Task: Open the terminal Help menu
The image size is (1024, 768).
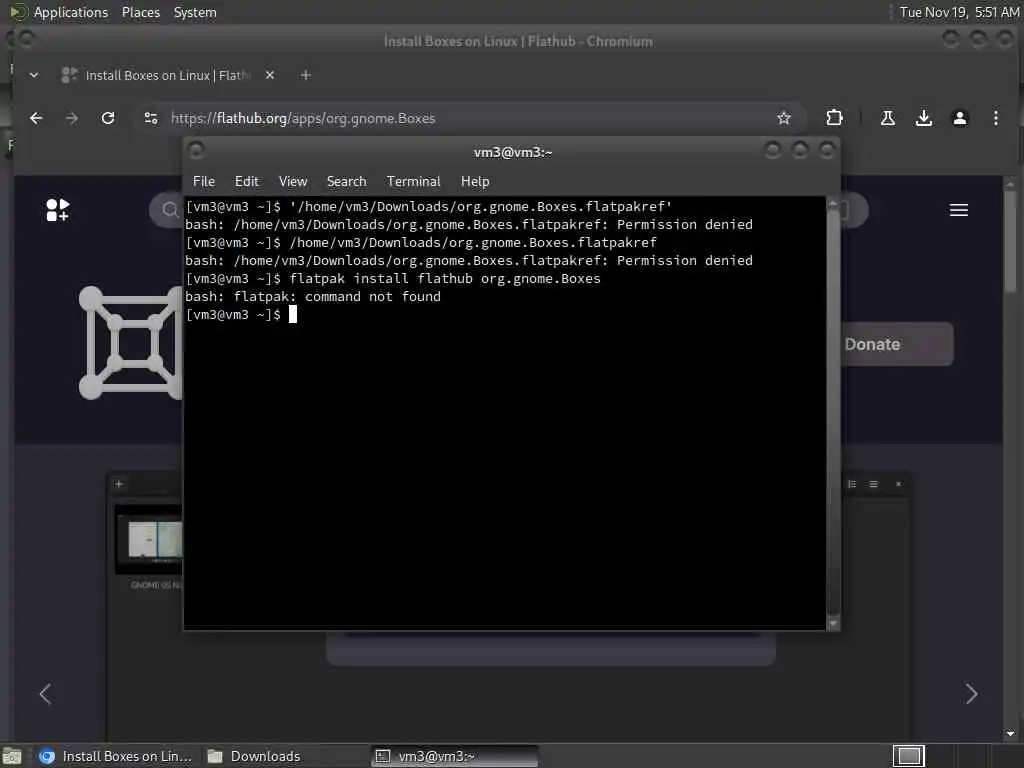Action: (475, 182)
